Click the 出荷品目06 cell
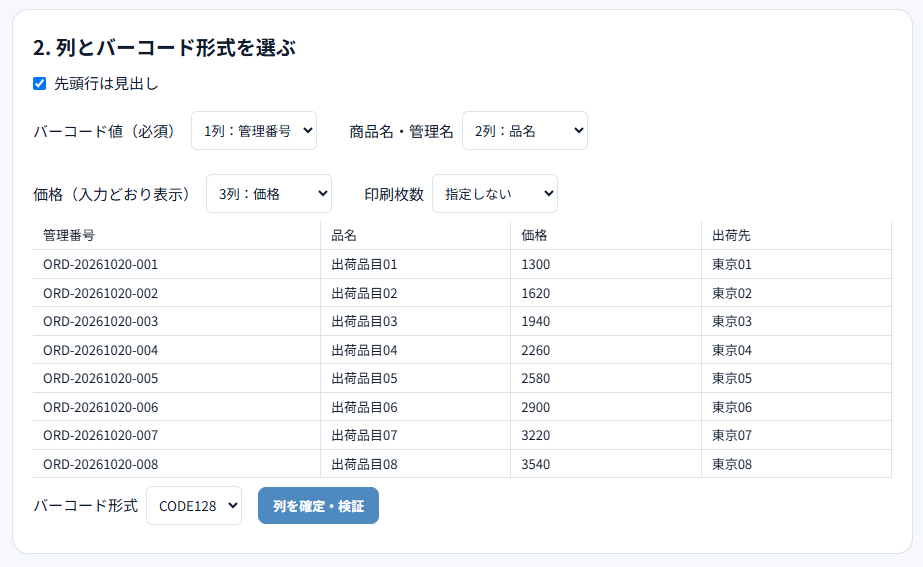 (x=416, y=407)
